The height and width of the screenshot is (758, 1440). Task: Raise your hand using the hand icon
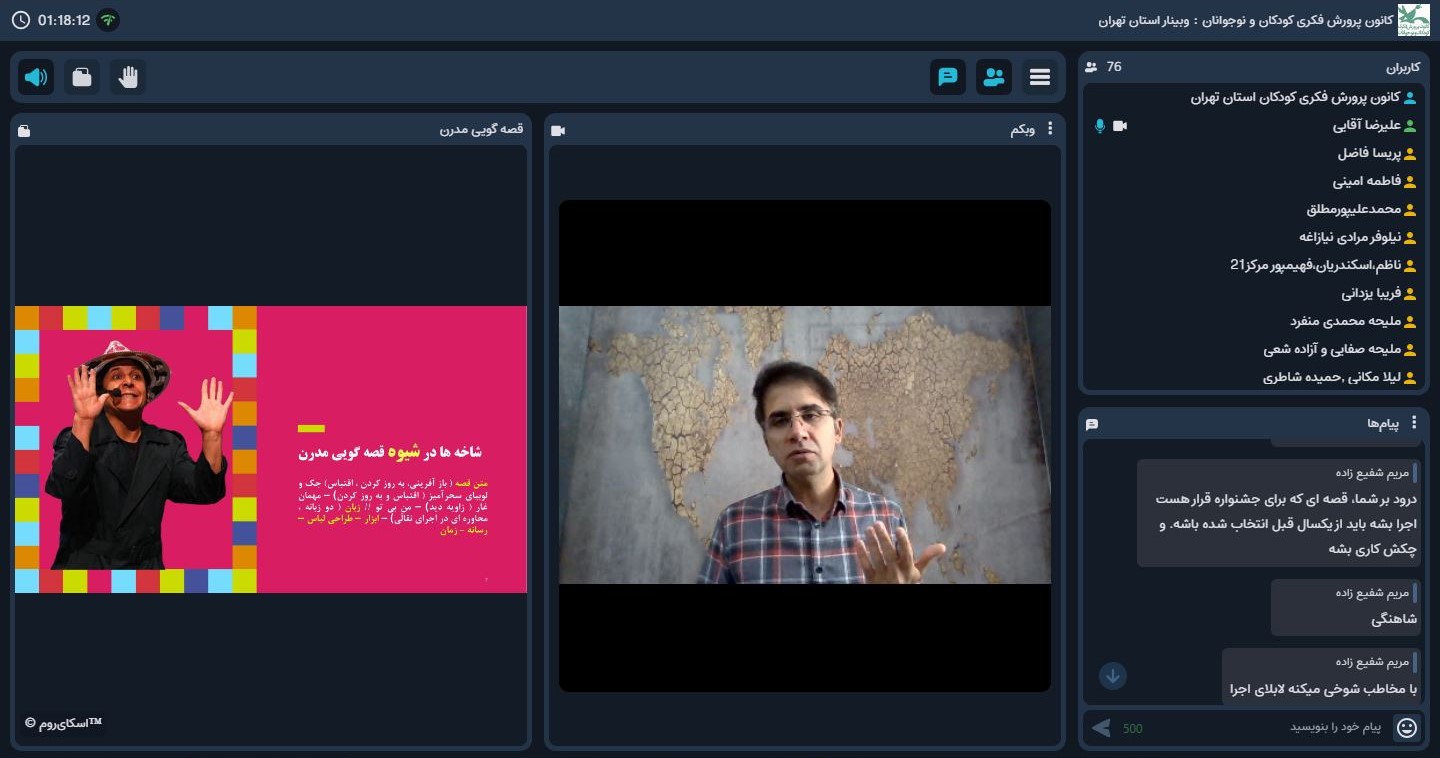(x=127, y=77)
